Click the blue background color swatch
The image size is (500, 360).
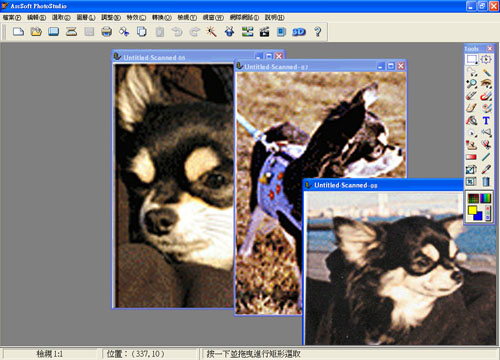coord(478,216)
